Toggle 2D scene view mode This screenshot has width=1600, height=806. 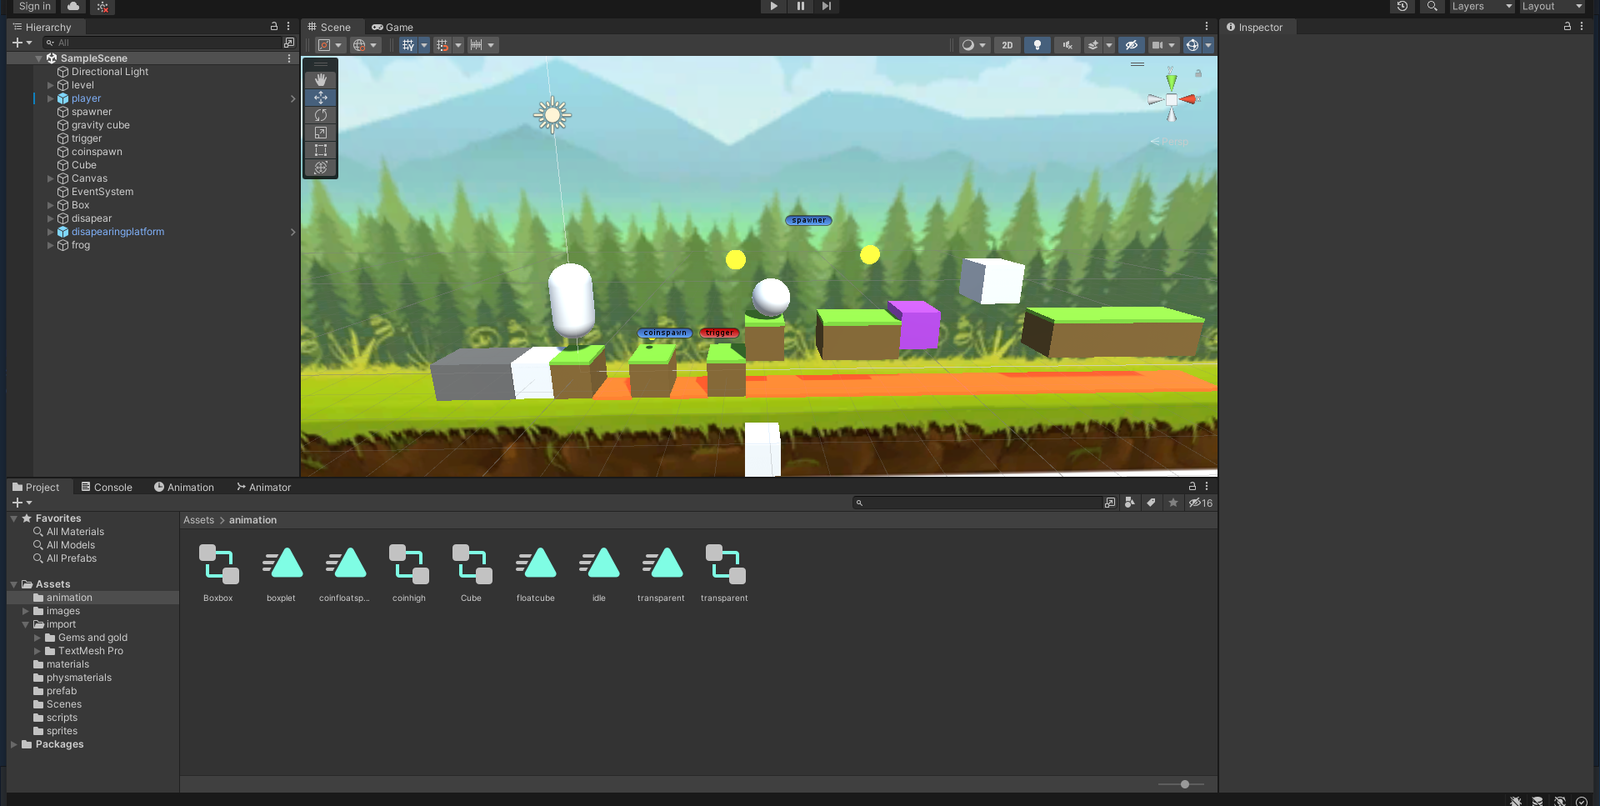coord(1007,45)
